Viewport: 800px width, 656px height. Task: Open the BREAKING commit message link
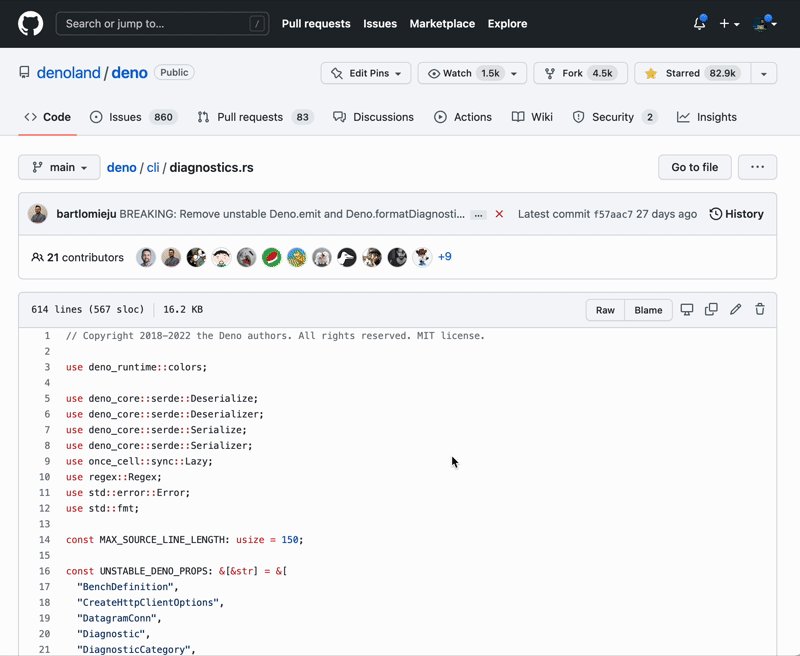[292, 214]
